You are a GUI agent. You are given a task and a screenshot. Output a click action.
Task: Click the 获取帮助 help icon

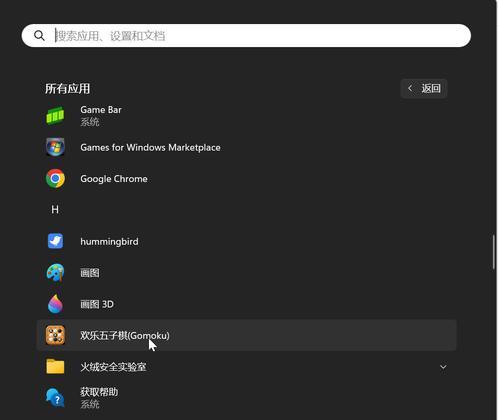[55, 398]
